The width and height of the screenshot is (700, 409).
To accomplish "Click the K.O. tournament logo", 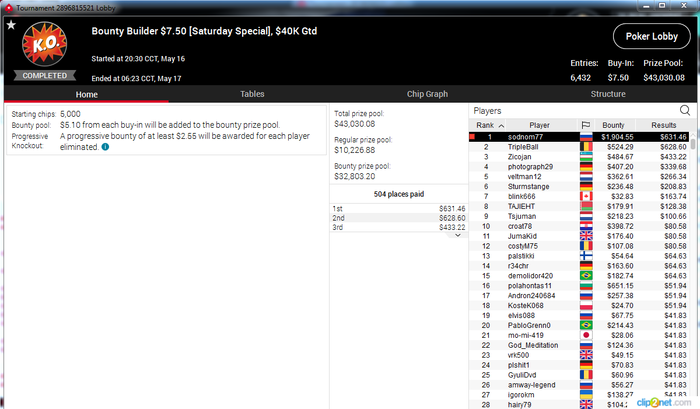I will click(45, 44).
